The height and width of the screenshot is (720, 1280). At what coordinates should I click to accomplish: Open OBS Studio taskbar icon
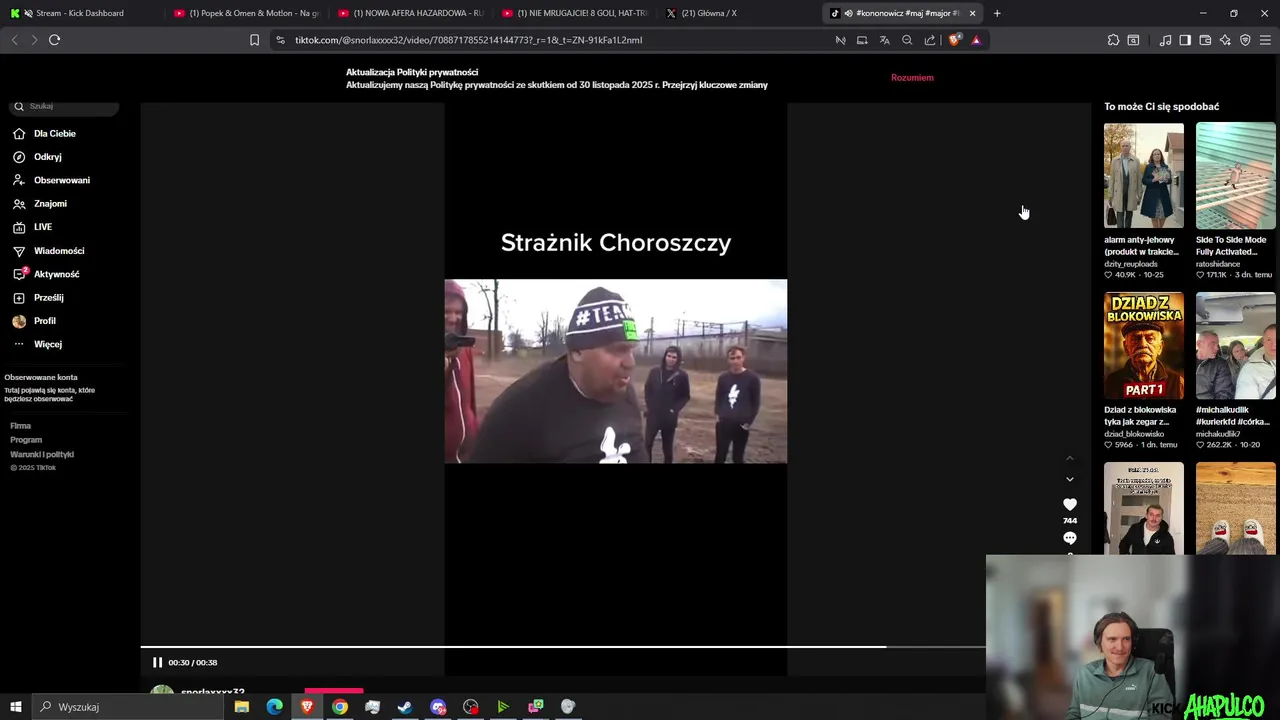tap(471, 707)
